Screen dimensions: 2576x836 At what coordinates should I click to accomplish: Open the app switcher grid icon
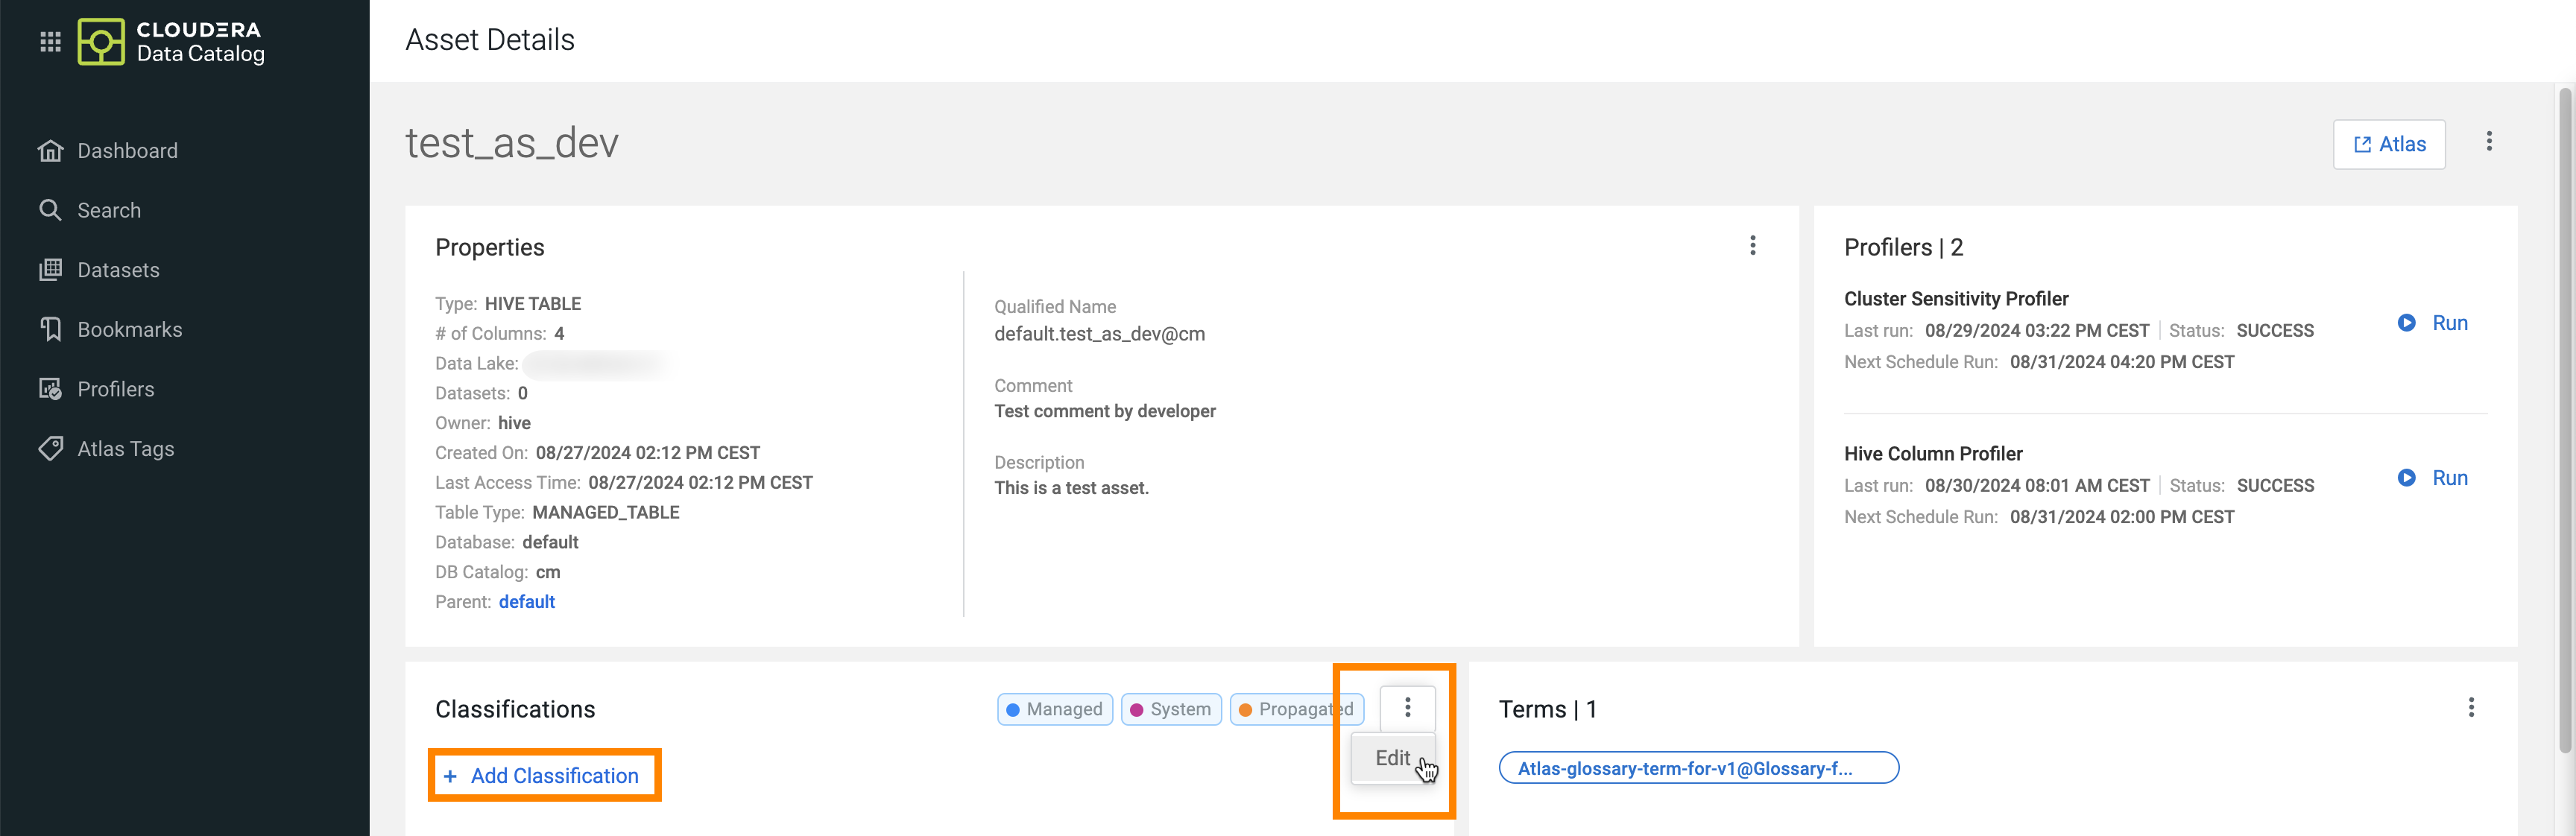point(50,41)
